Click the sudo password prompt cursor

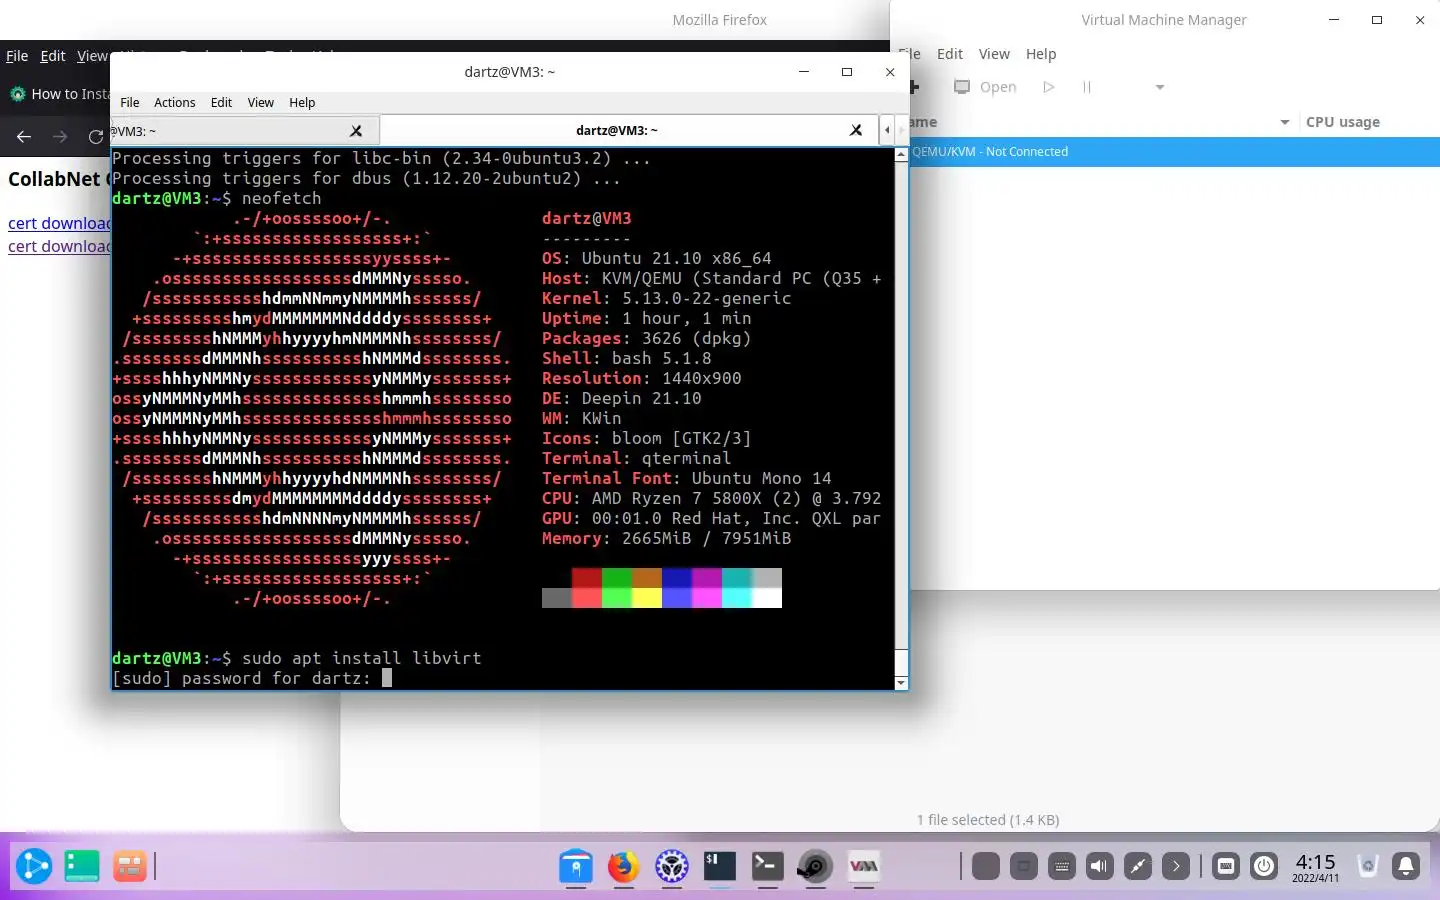click(387, 678)
